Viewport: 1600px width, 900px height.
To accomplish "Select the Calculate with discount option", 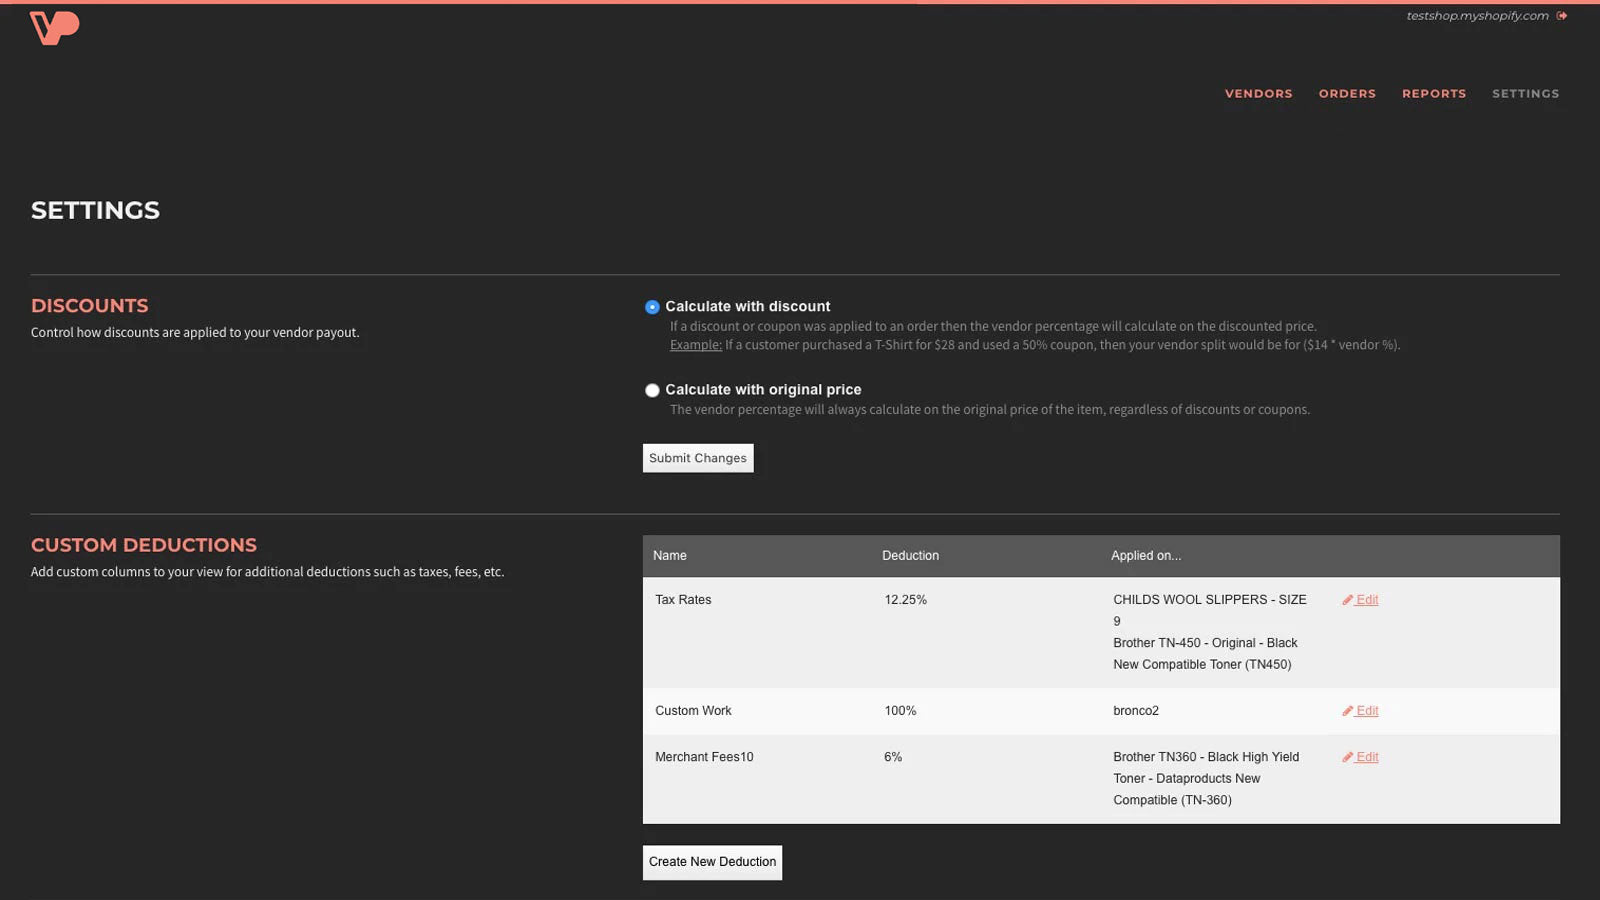I will 652,307.
